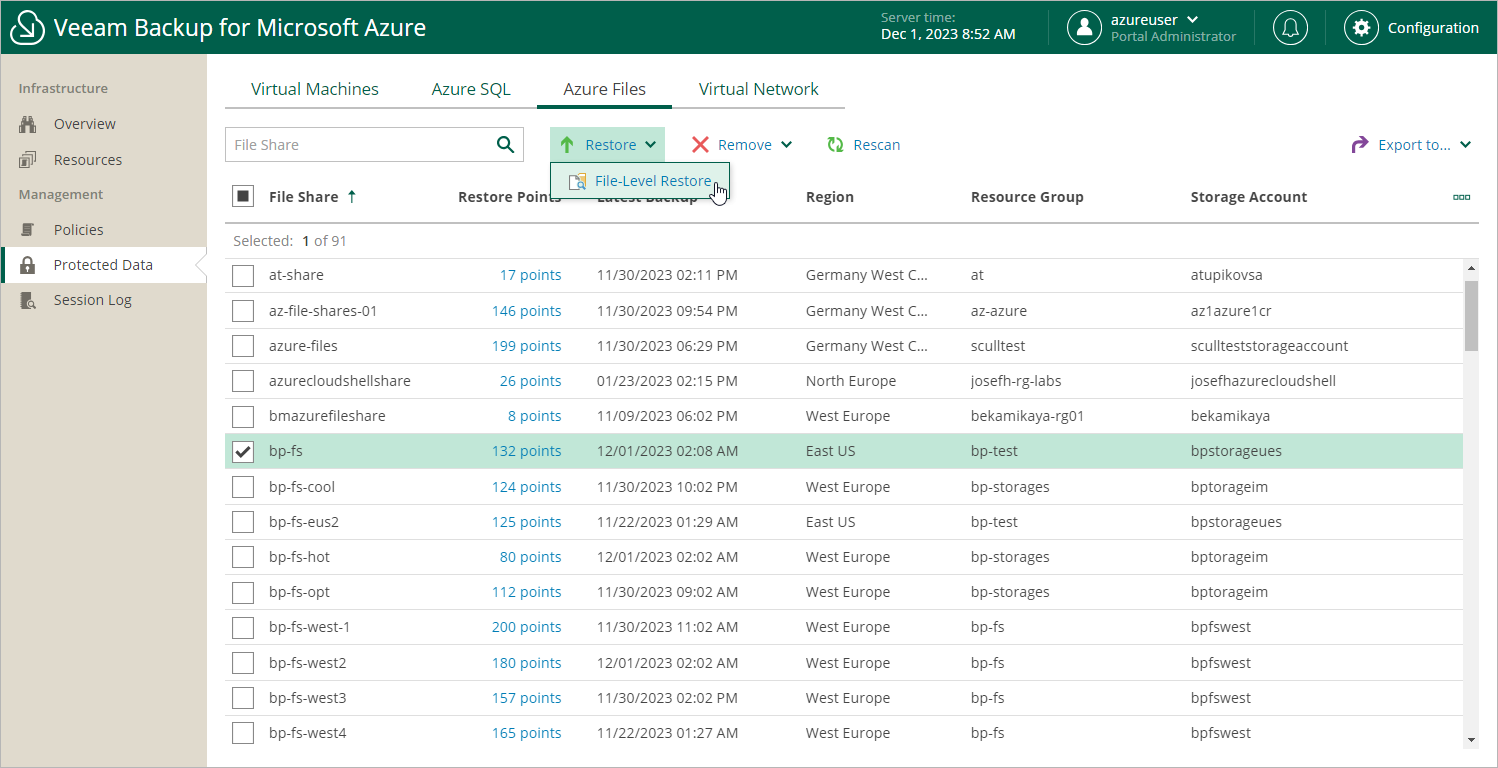
Task: Click the Resources sidebar icon
Action: click(x=28, y=160)
